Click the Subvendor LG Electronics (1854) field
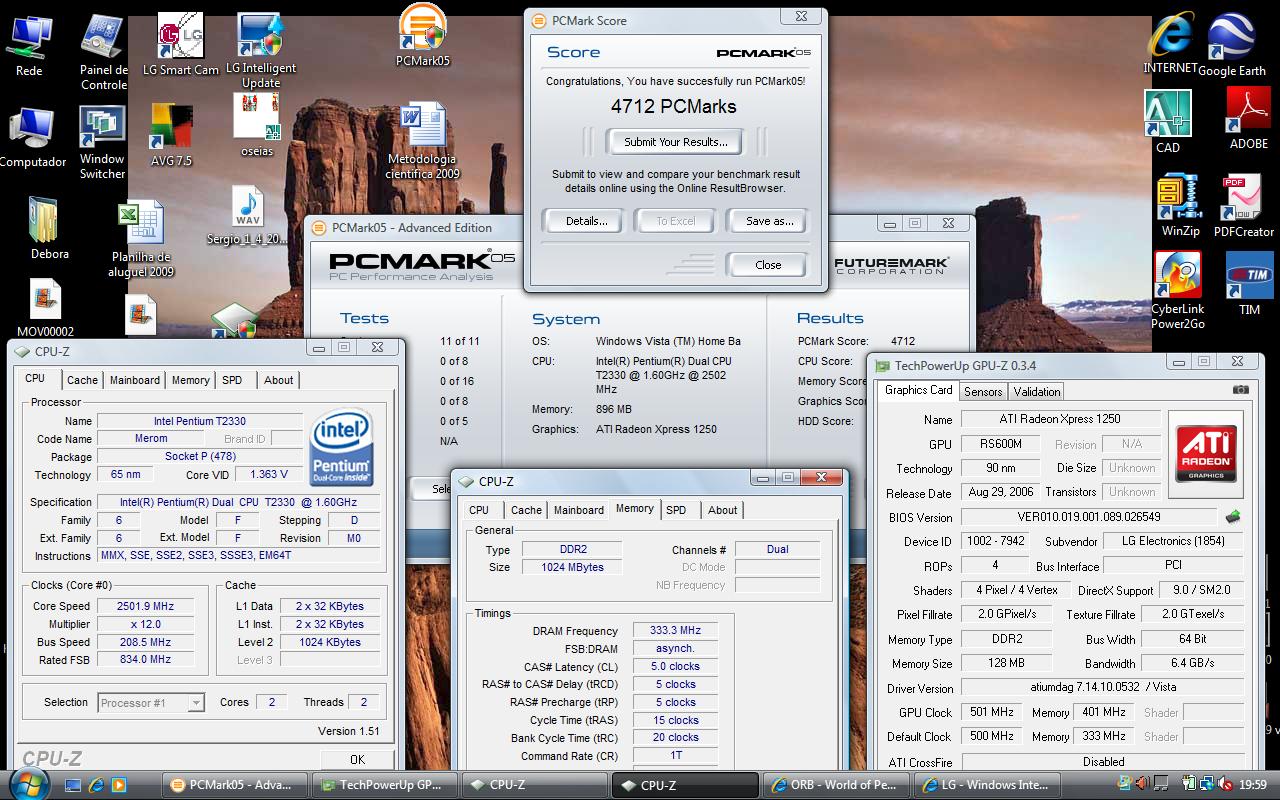Image resolution: width=1280 pixels, height=800 pixels. click(1175, 541)
